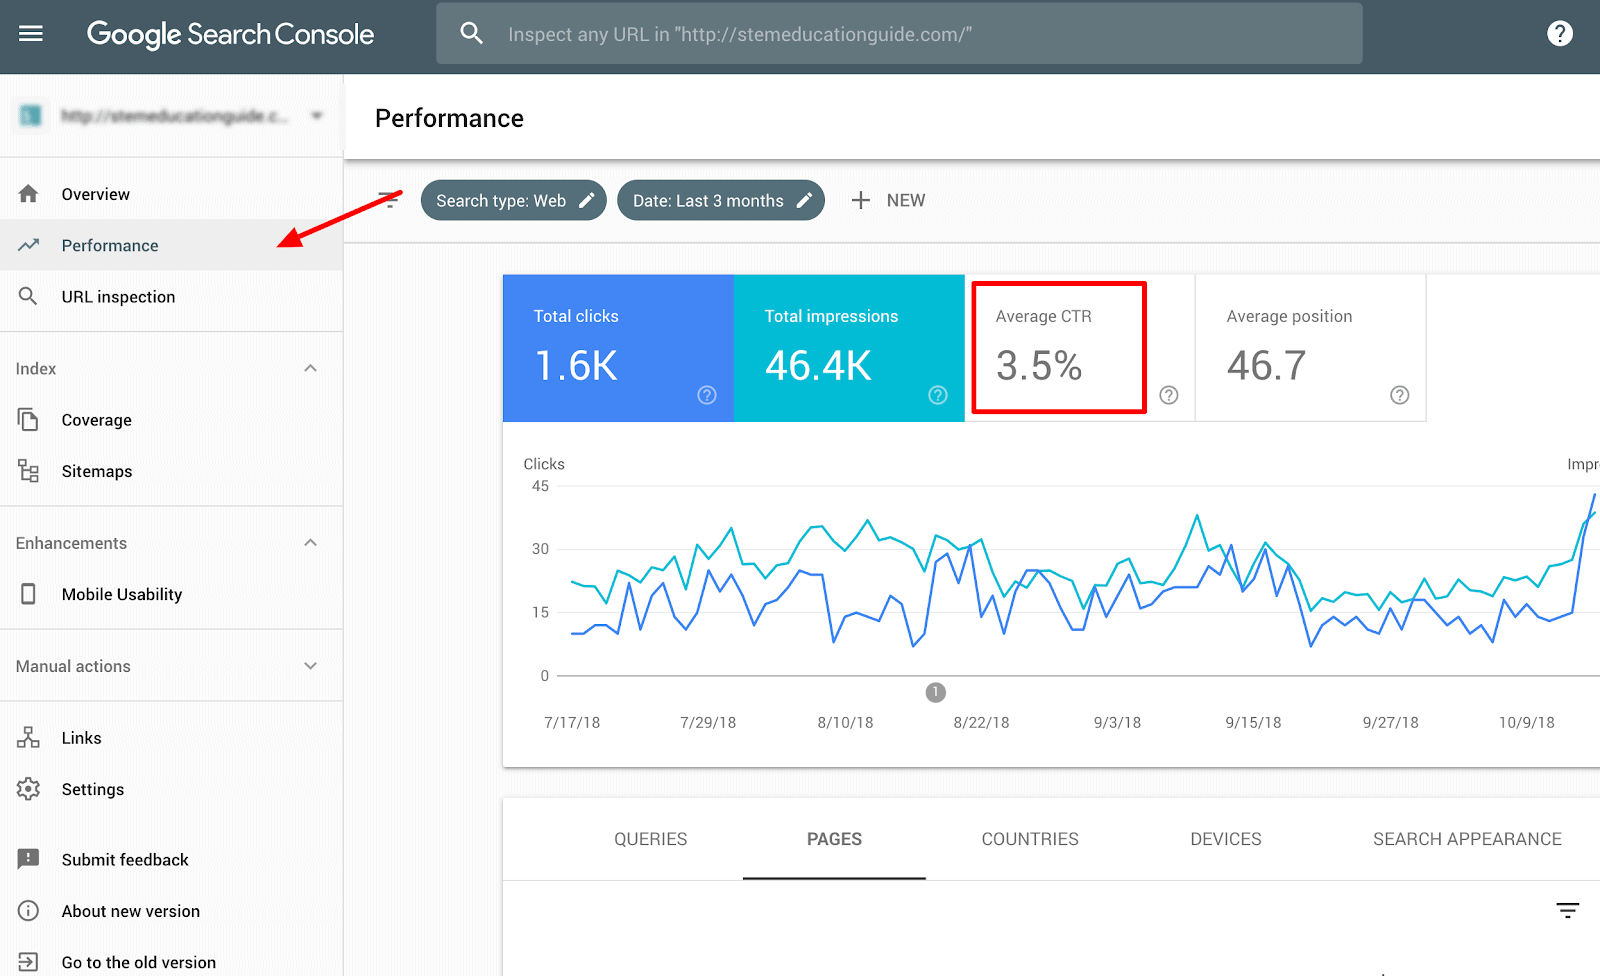Click the Overview home icon
This screenshot has width=1600, height=976.
28,194
